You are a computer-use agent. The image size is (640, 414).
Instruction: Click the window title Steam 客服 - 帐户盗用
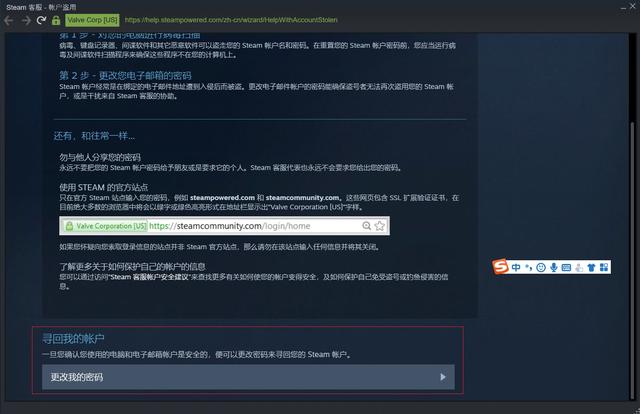click(41, 7)
